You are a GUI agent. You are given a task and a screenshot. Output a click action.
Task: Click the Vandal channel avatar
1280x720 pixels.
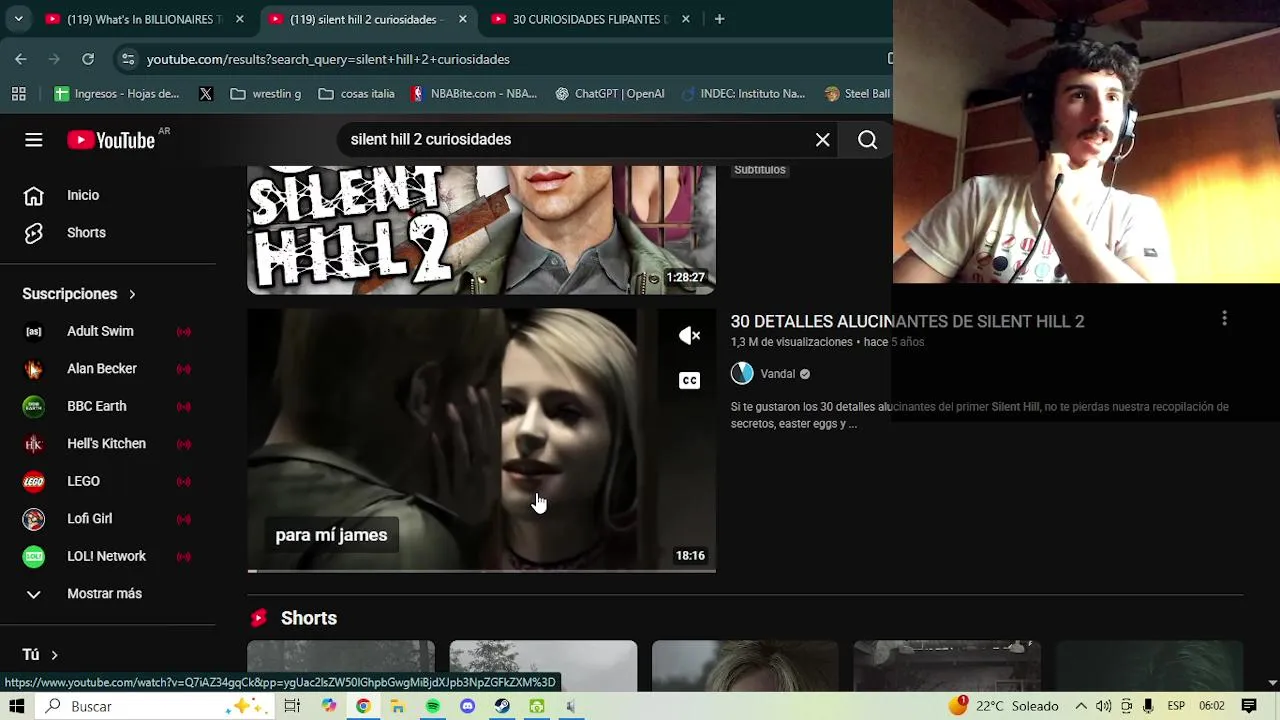pos(742,374)
